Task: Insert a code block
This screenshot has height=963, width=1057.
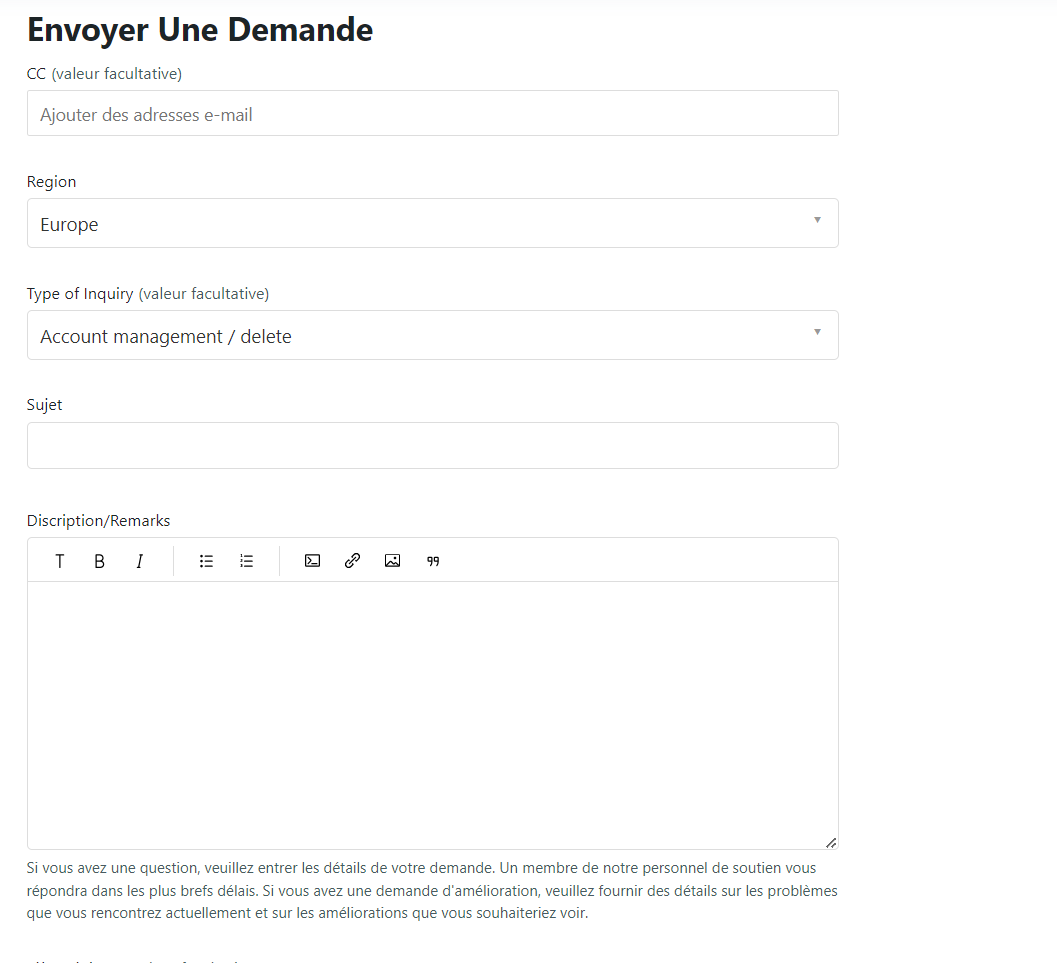Action: [x=312, y=561]
